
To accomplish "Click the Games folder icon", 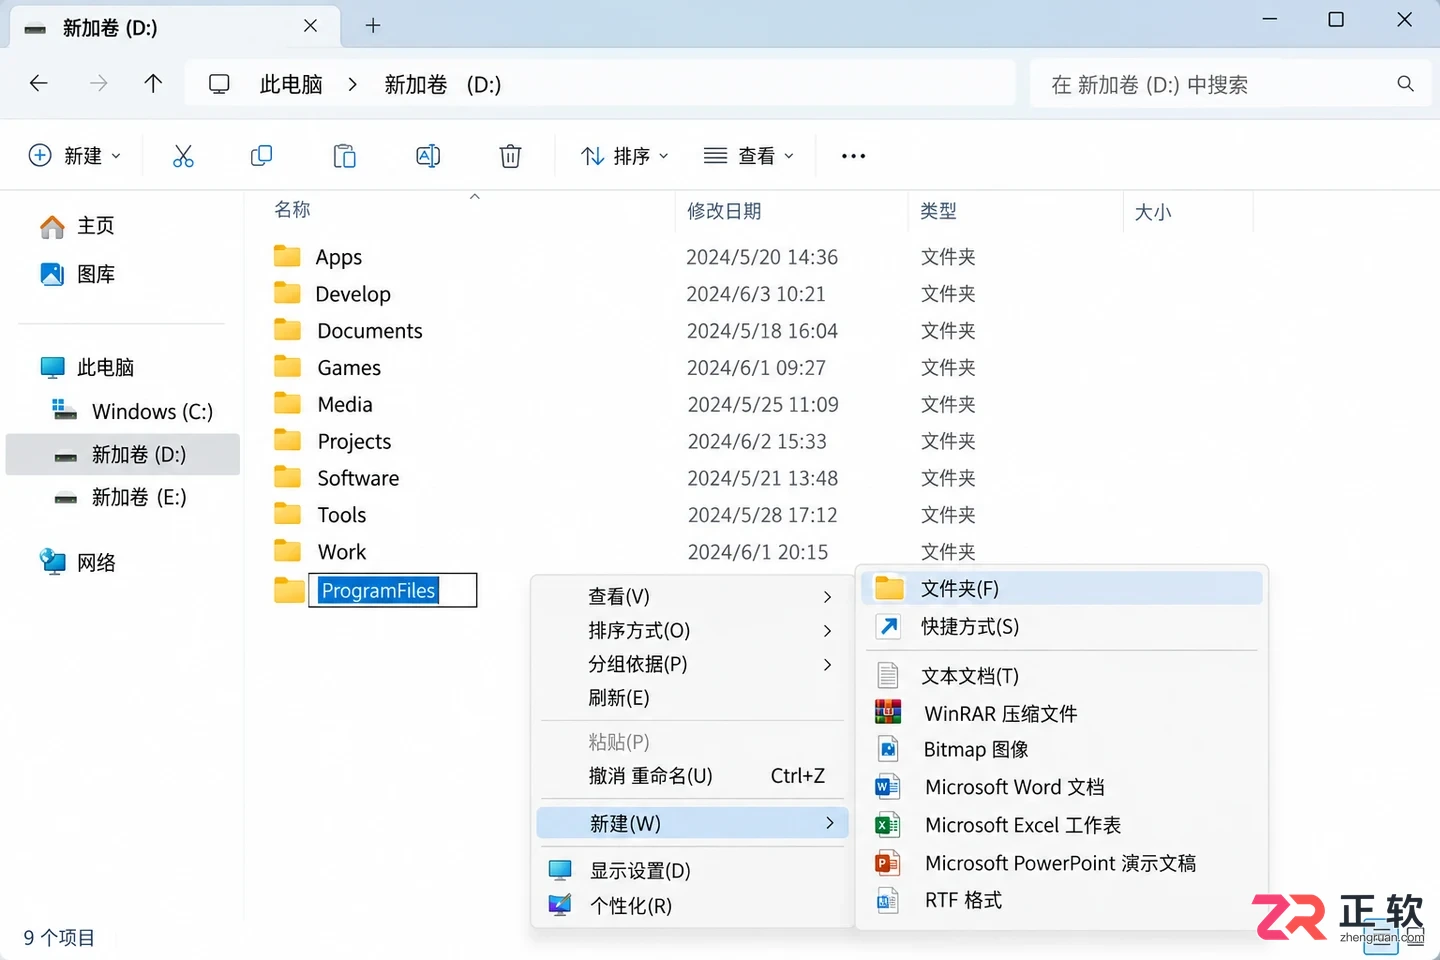I will (287, 367).
